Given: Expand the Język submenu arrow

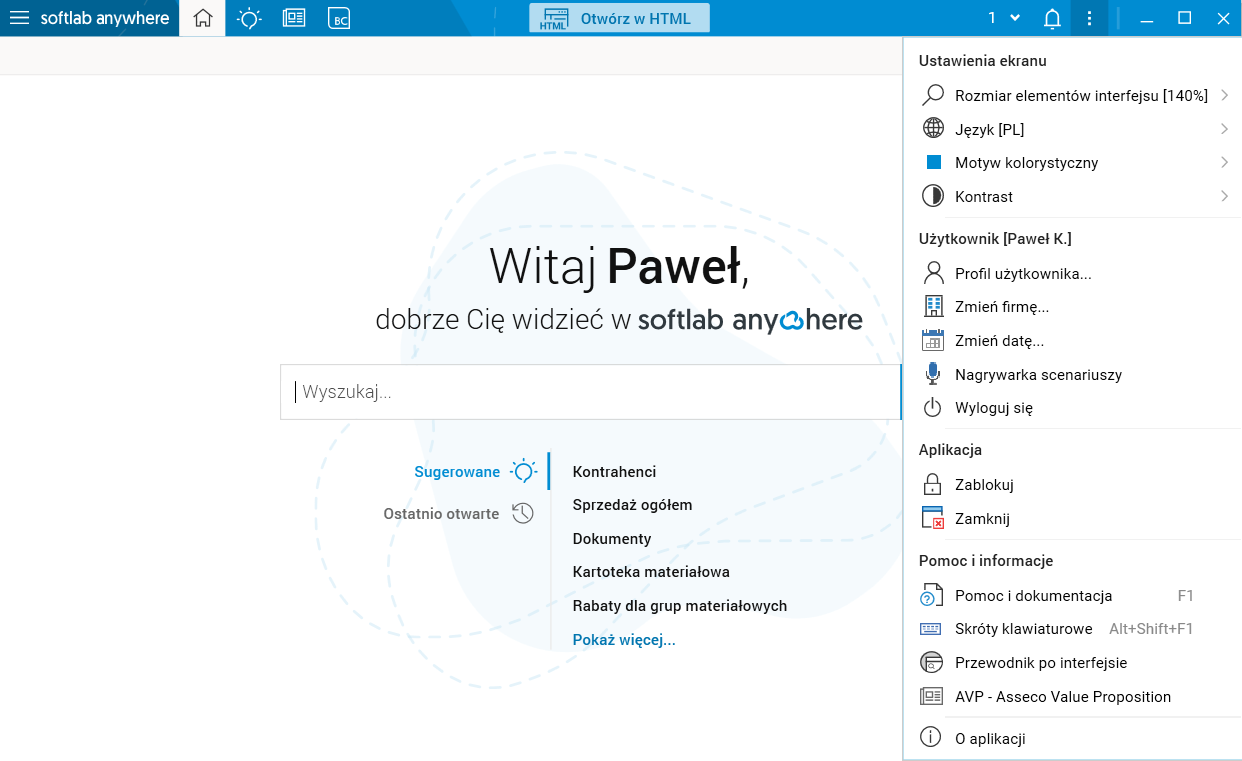Looking at the screenshot, I should [1224, 129].
